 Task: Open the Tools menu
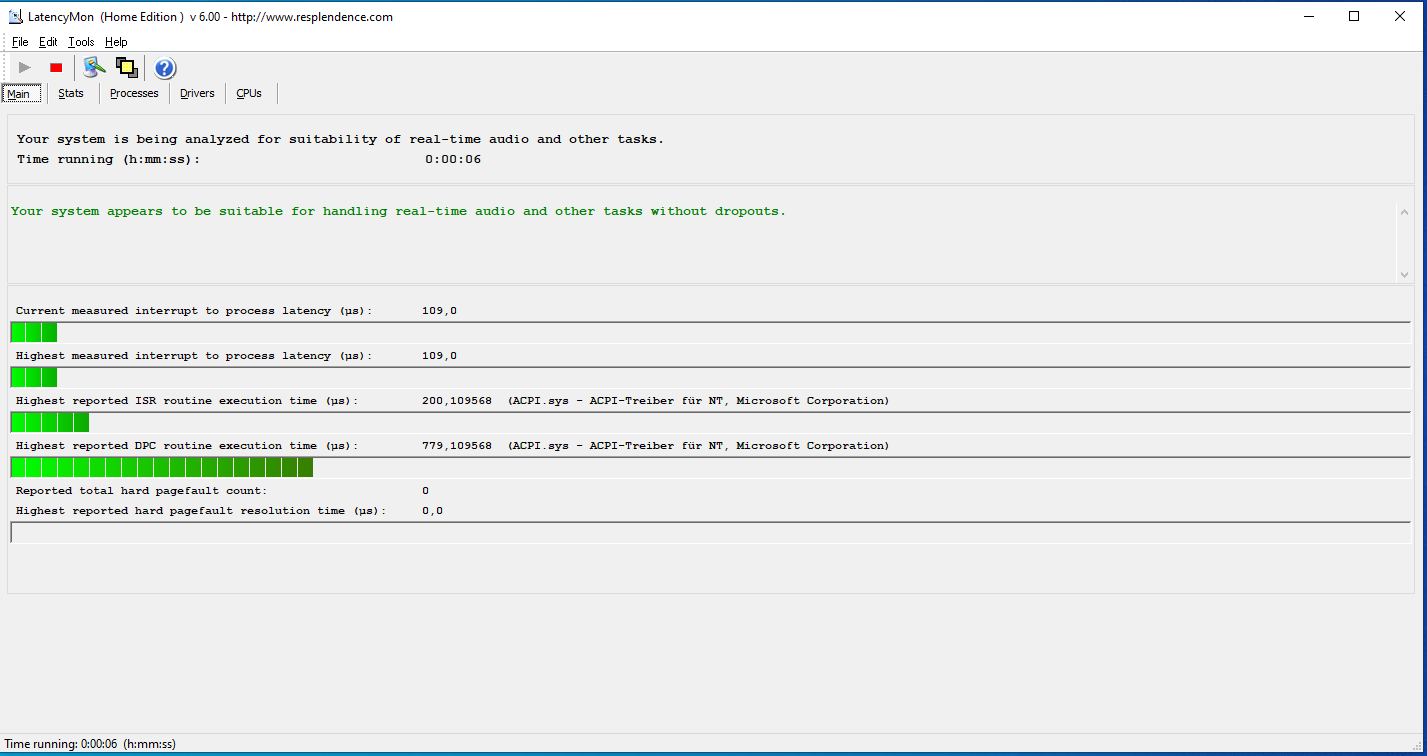tap(81, 42)
